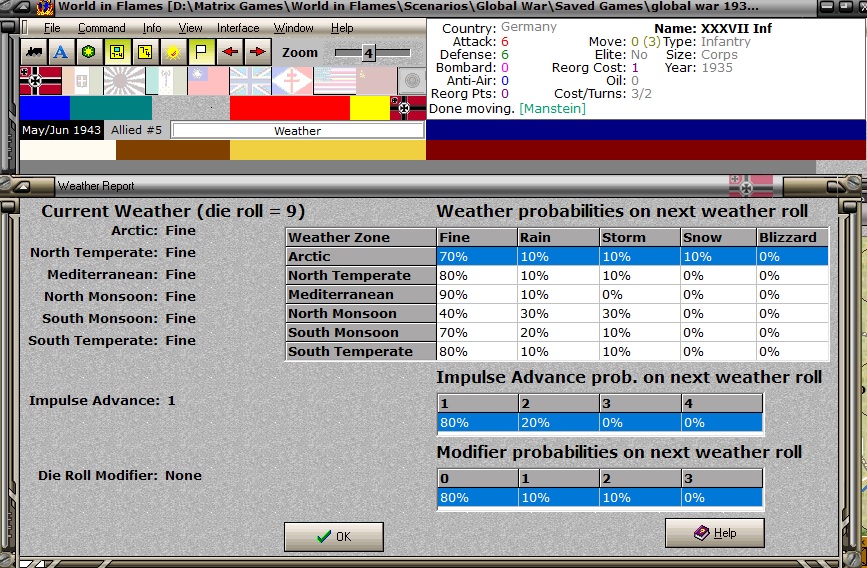Select the Free France cross of Lorraine flag
Image resolution: width=867 pixels, height=568 pixels.
(x=292, y=81)
